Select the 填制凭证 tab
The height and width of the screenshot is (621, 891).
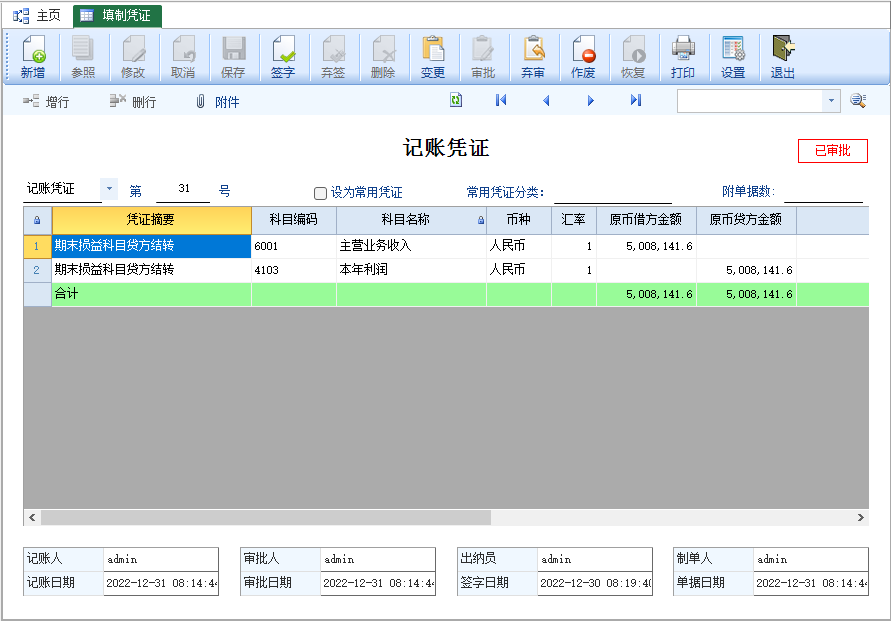(117, 15)
